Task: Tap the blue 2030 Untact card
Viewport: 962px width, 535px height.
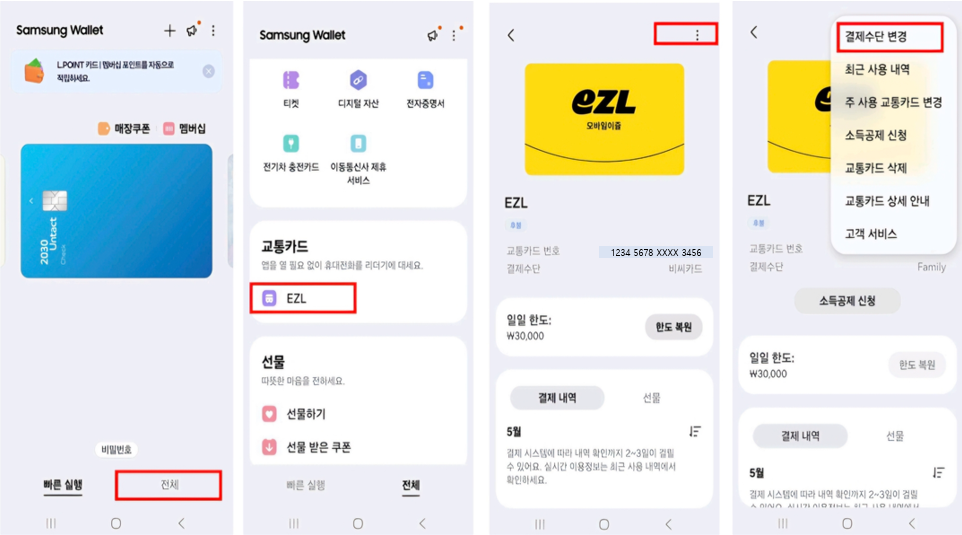Action: pos(117,211)
